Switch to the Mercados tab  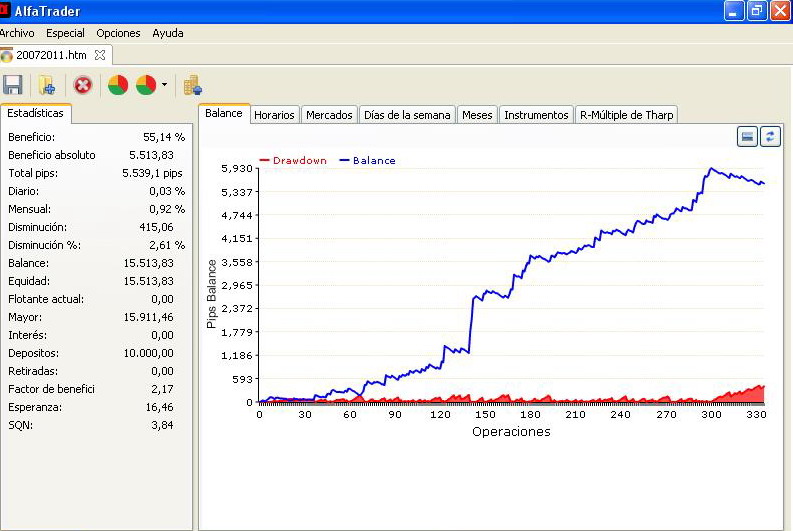[x=329, y=115]
